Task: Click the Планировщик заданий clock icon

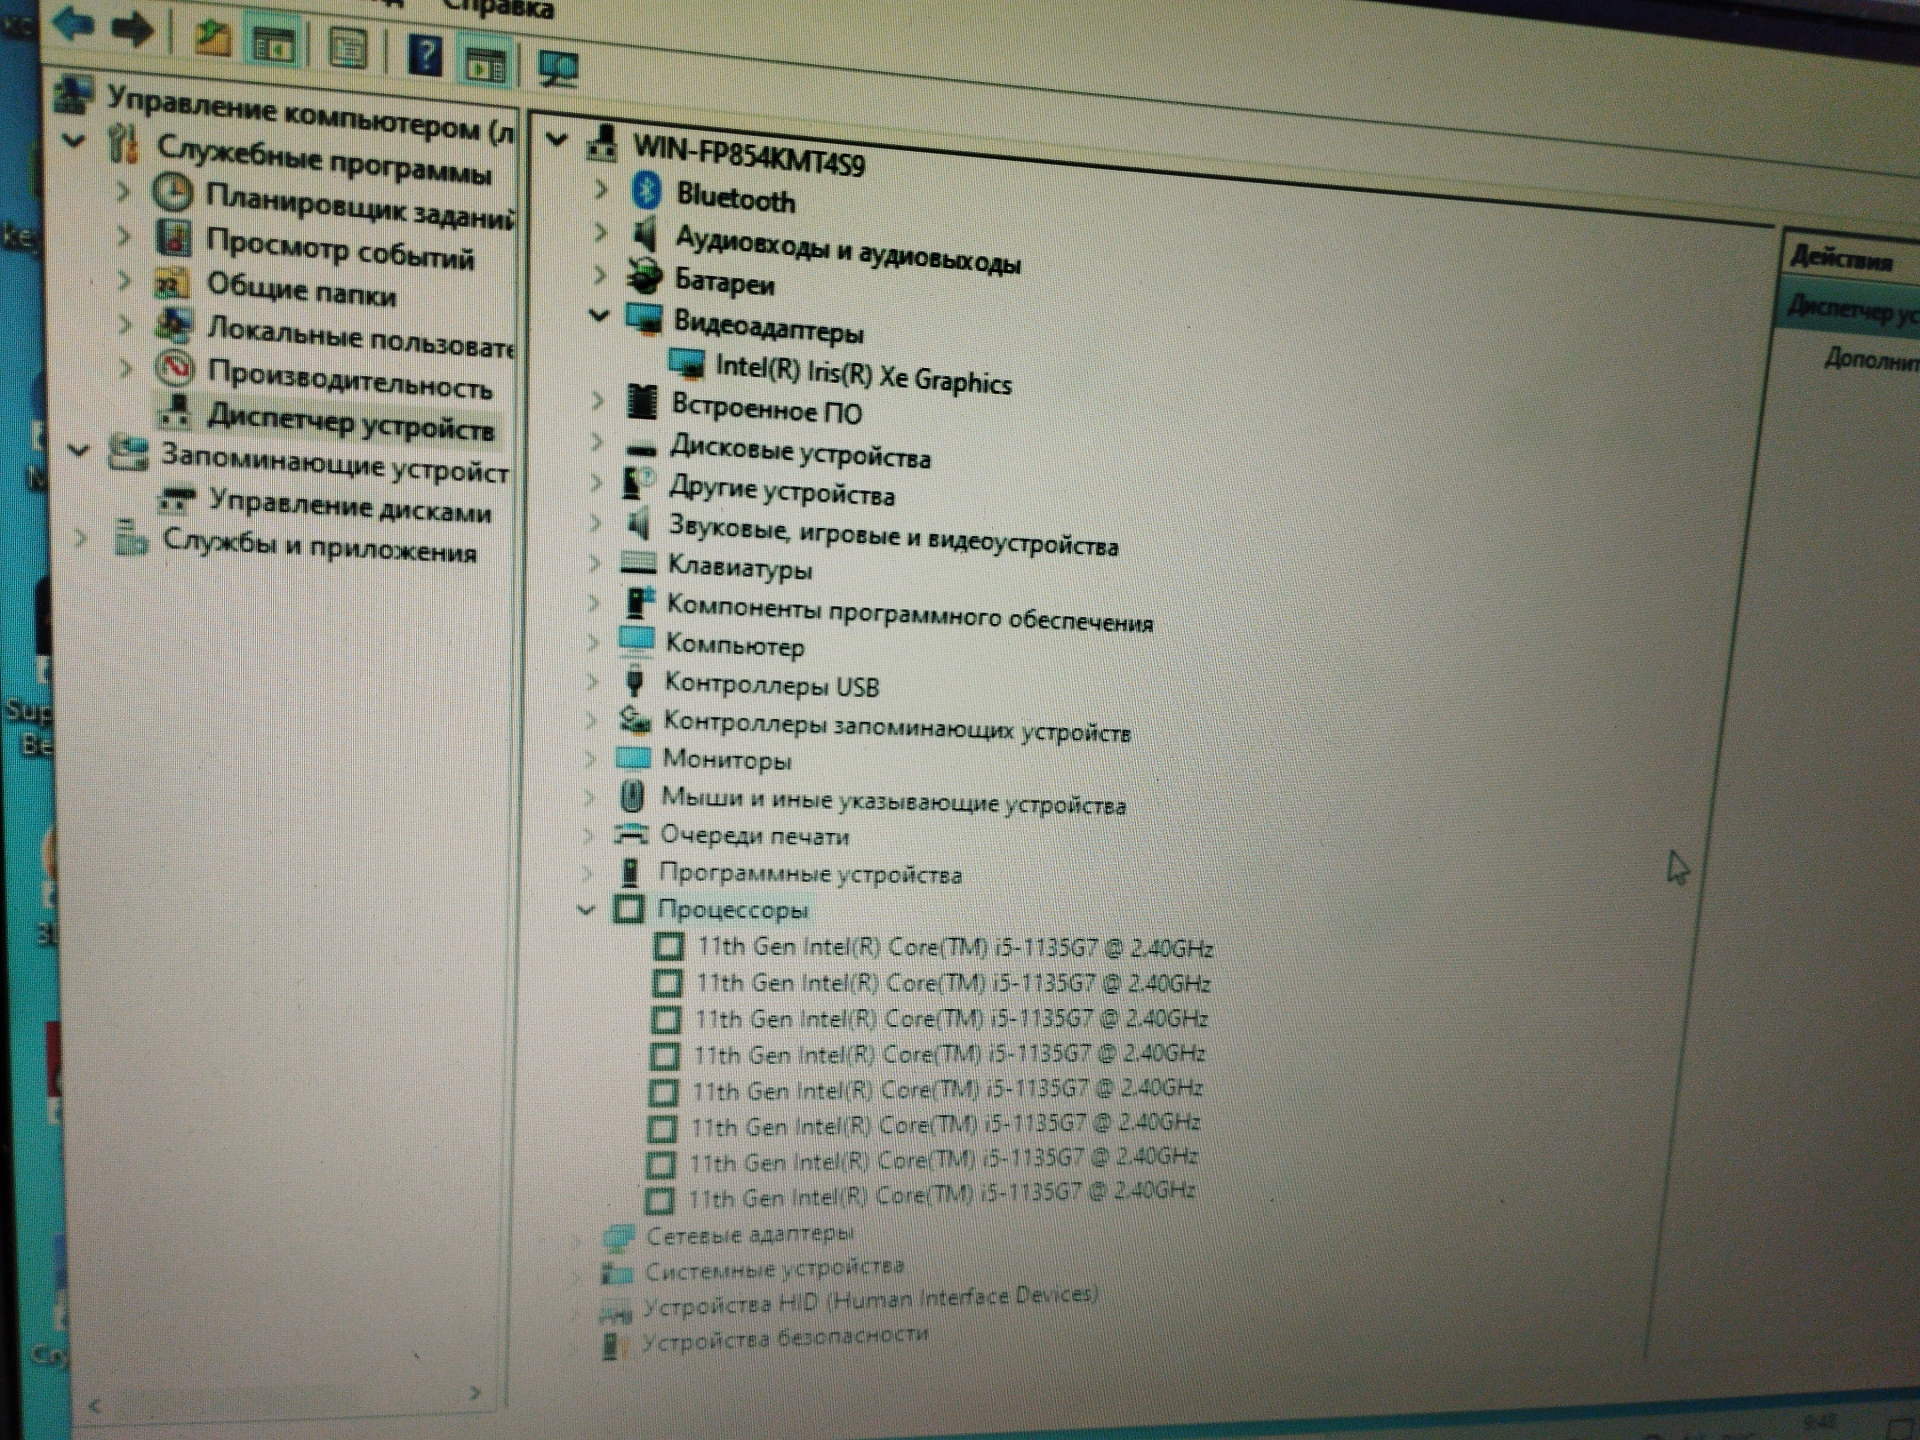Action: [173, 192]
